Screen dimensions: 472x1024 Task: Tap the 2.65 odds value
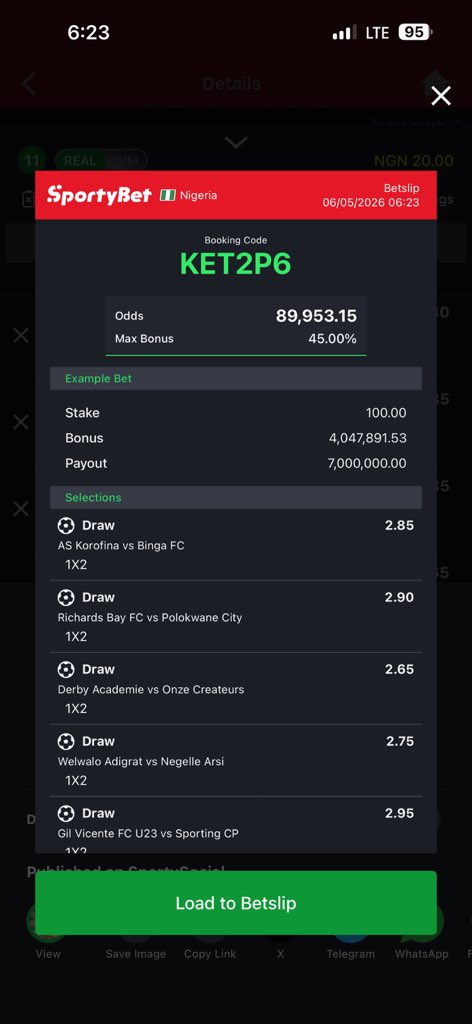point(399,669)
